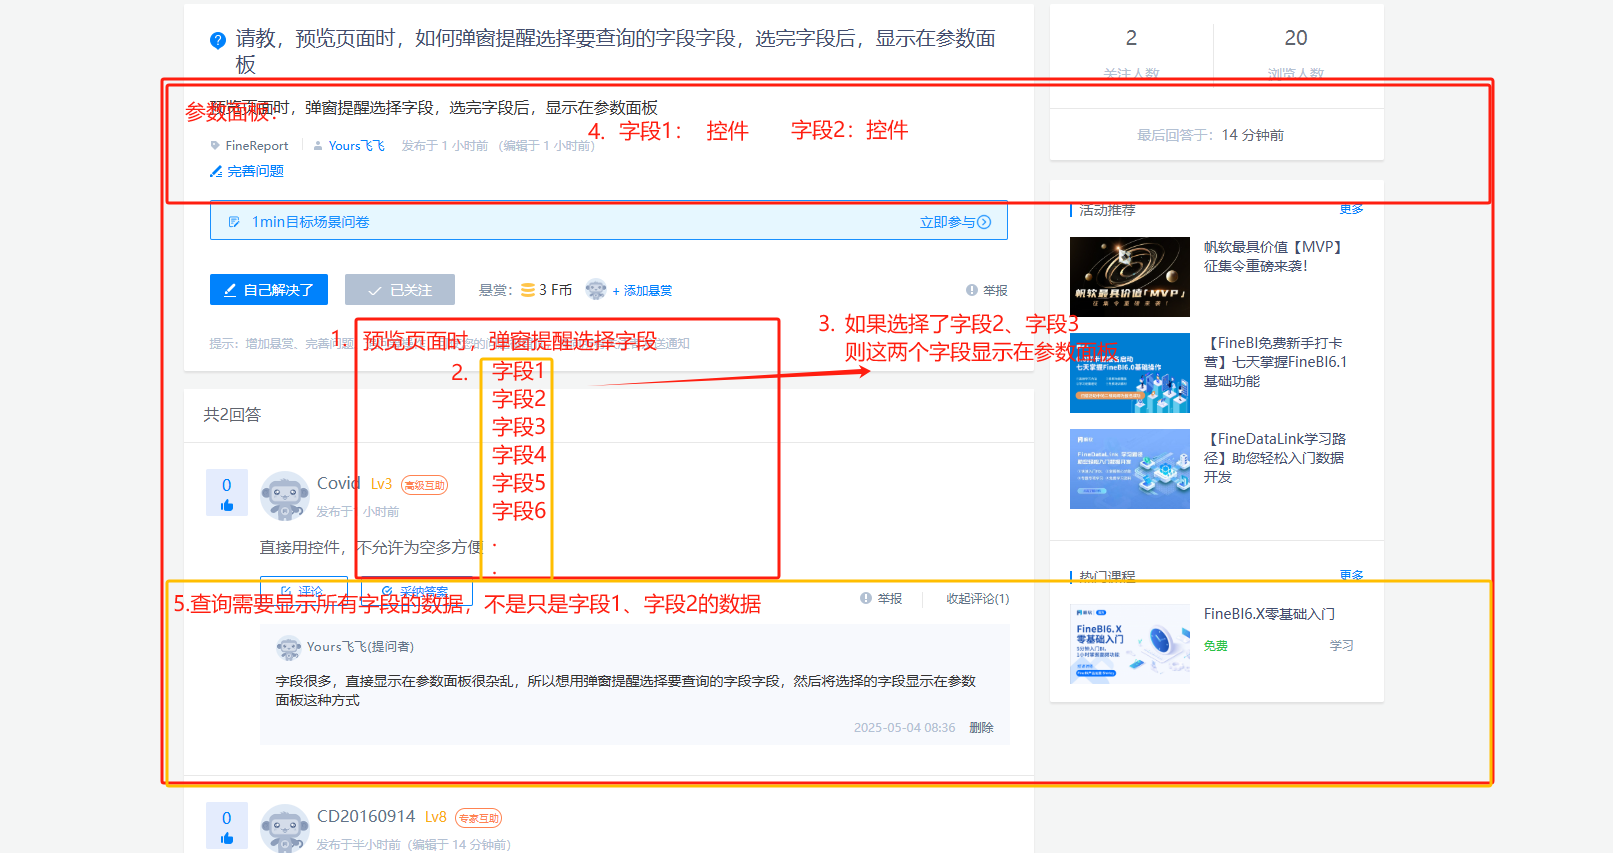Open the MVP black banner thumbnail

pos(1130,277)
